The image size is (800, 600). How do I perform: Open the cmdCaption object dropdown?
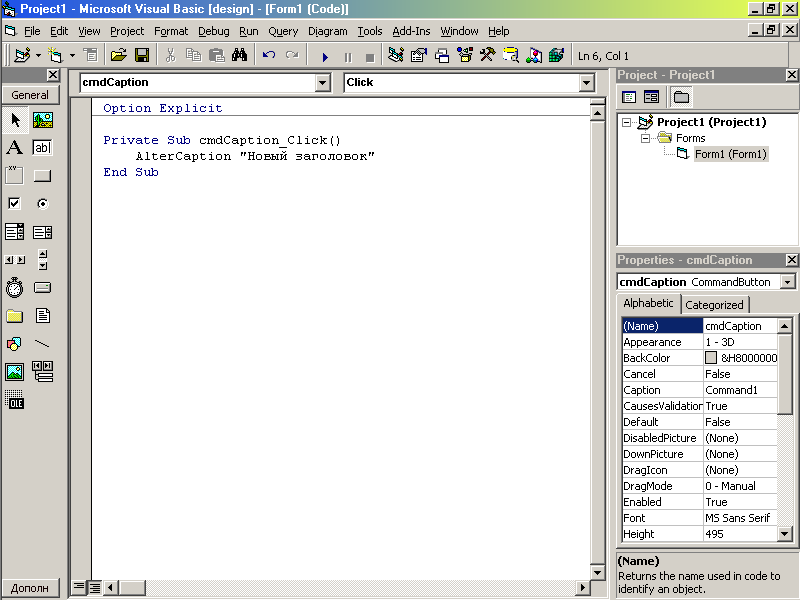point(322,83)
